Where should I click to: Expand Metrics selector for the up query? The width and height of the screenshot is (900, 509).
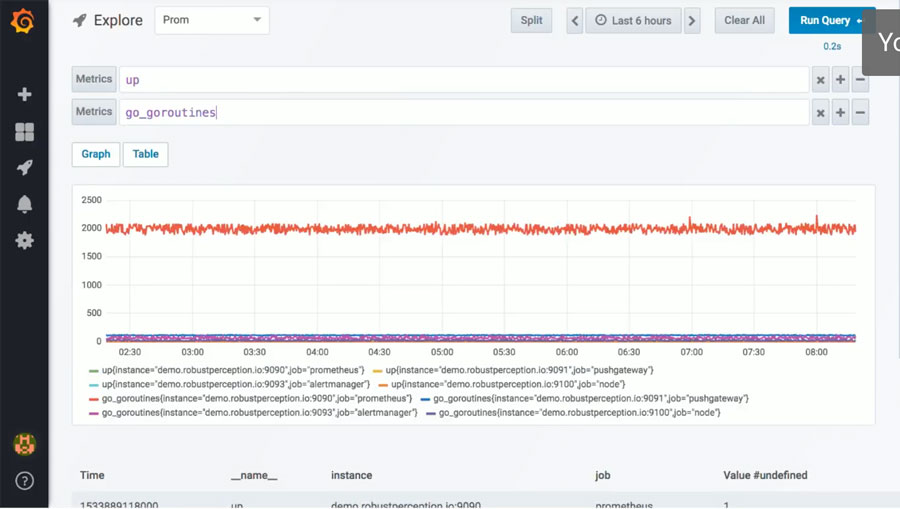[94, 79]
